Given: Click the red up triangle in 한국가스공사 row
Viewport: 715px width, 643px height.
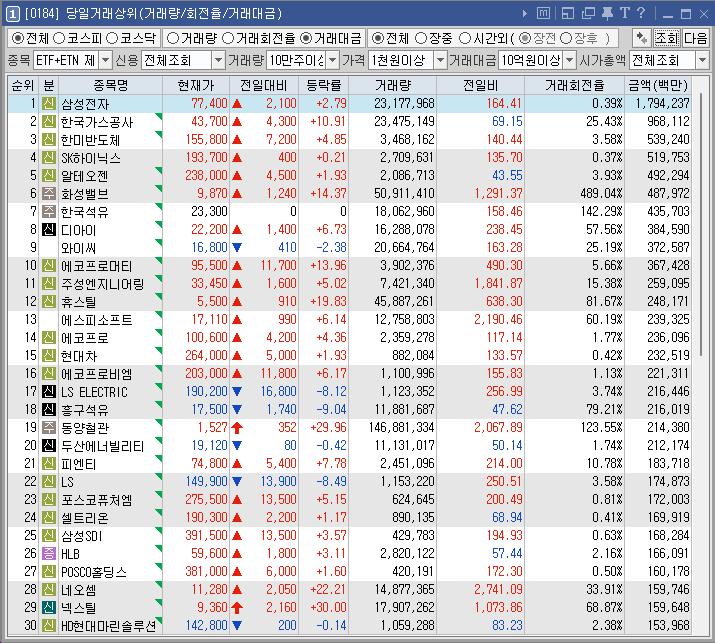Looking at the screenshot, I should [x=237, y=122].
